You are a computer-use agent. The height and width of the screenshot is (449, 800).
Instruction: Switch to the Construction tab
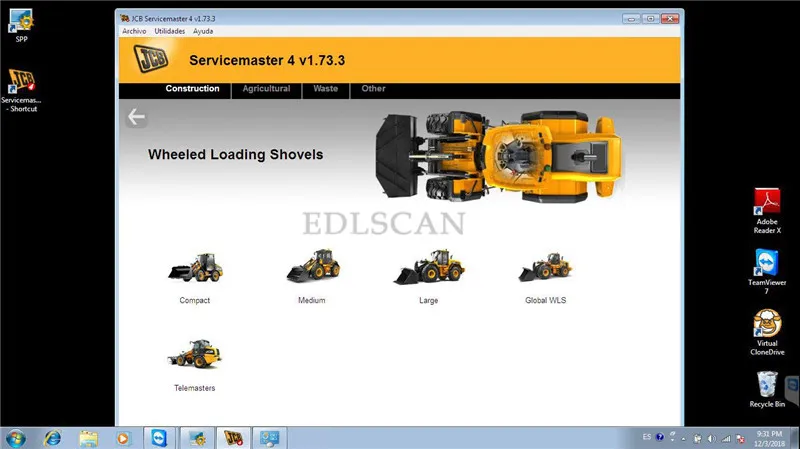192,89
